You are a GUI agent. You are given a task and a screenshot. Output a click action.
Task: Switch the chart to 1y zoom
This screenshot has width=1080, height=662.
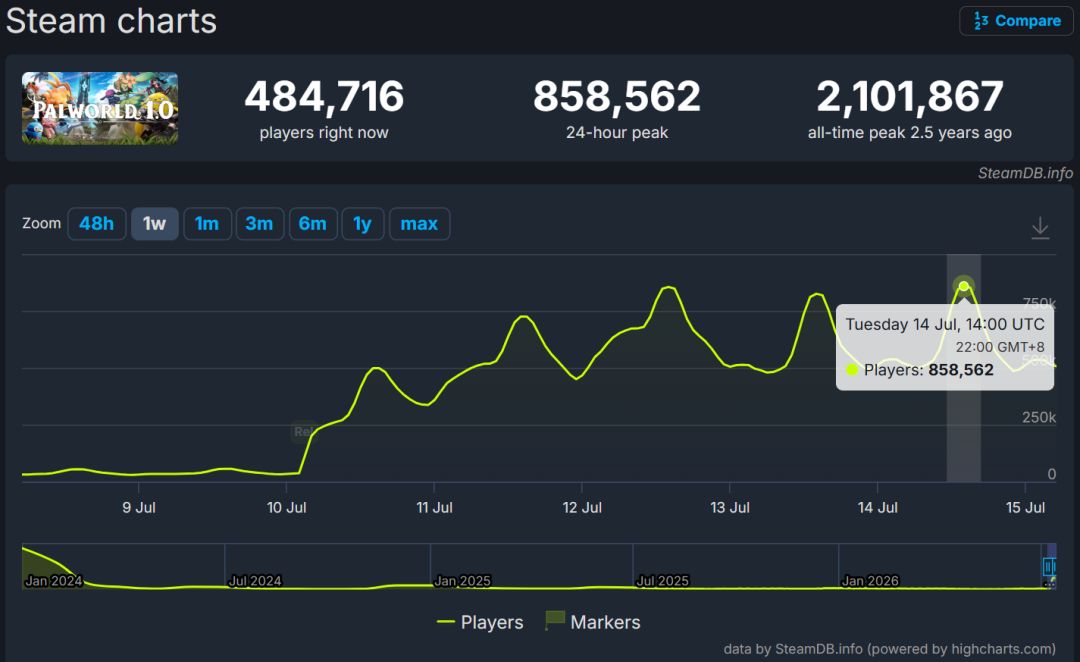[x=362, y=224]
